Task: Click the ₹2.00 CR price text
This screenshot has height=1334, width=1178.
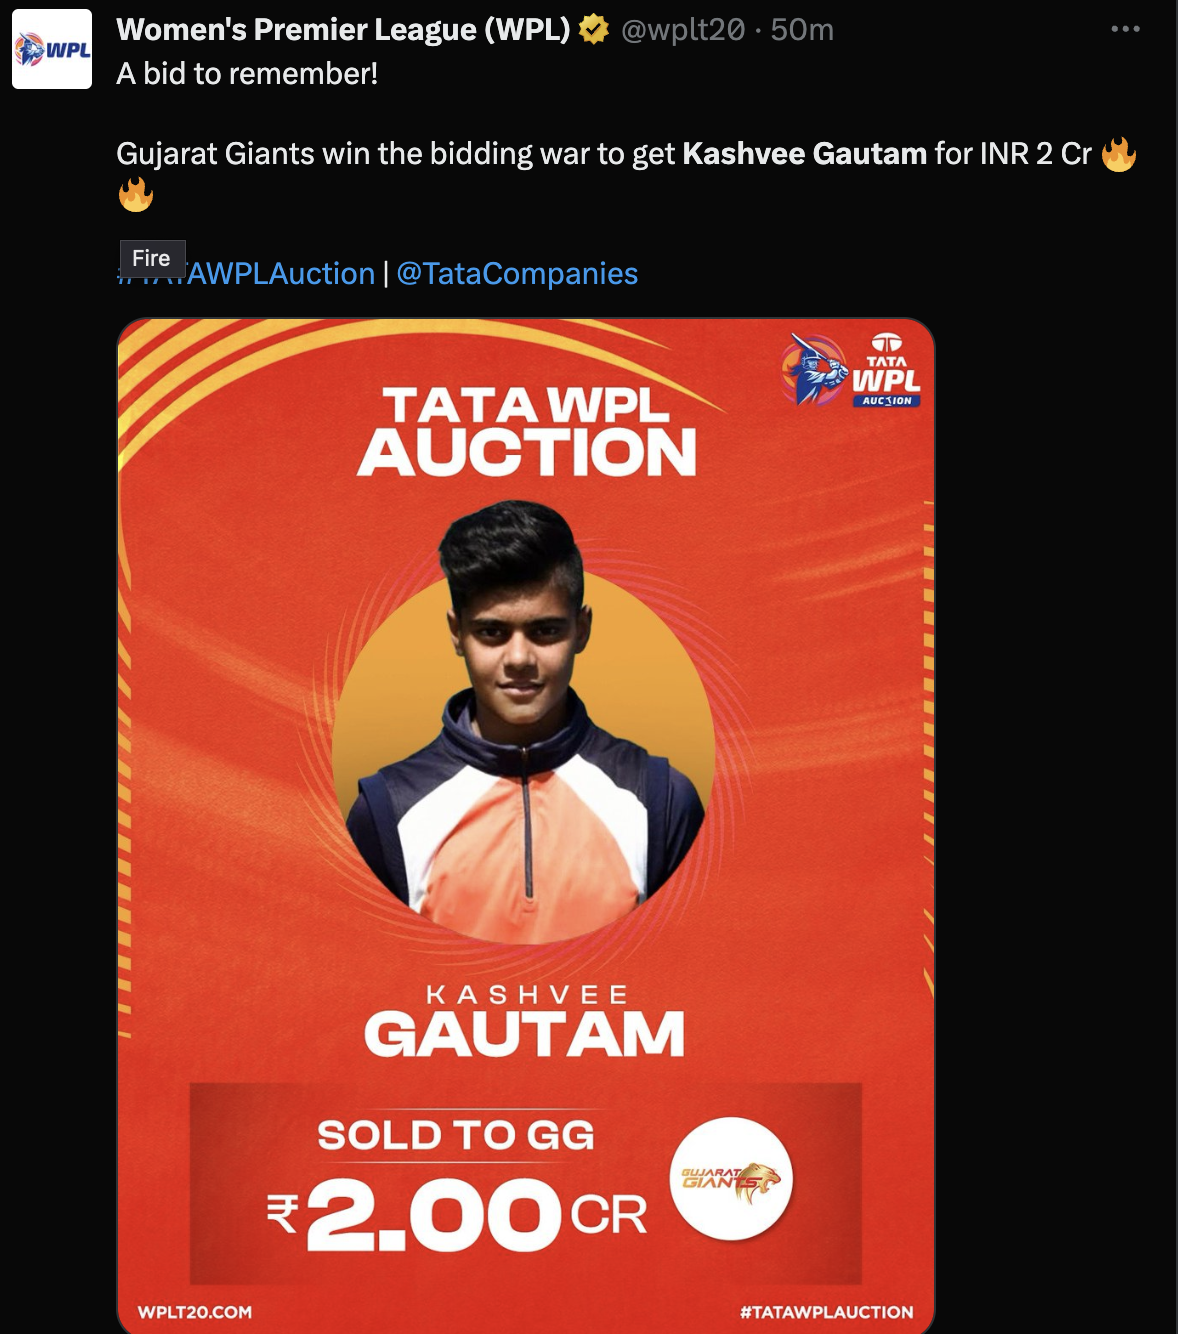Action: pyautogui.click(x=456, y=1214)
